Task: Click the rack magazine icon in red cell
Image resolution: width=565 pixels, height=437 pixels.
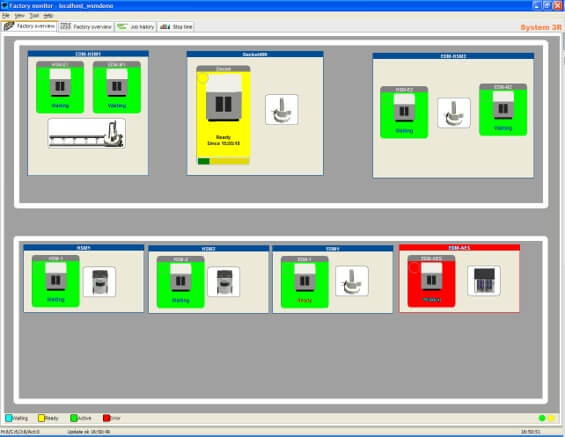Action: pyautogui.click(x=484, y=281)
